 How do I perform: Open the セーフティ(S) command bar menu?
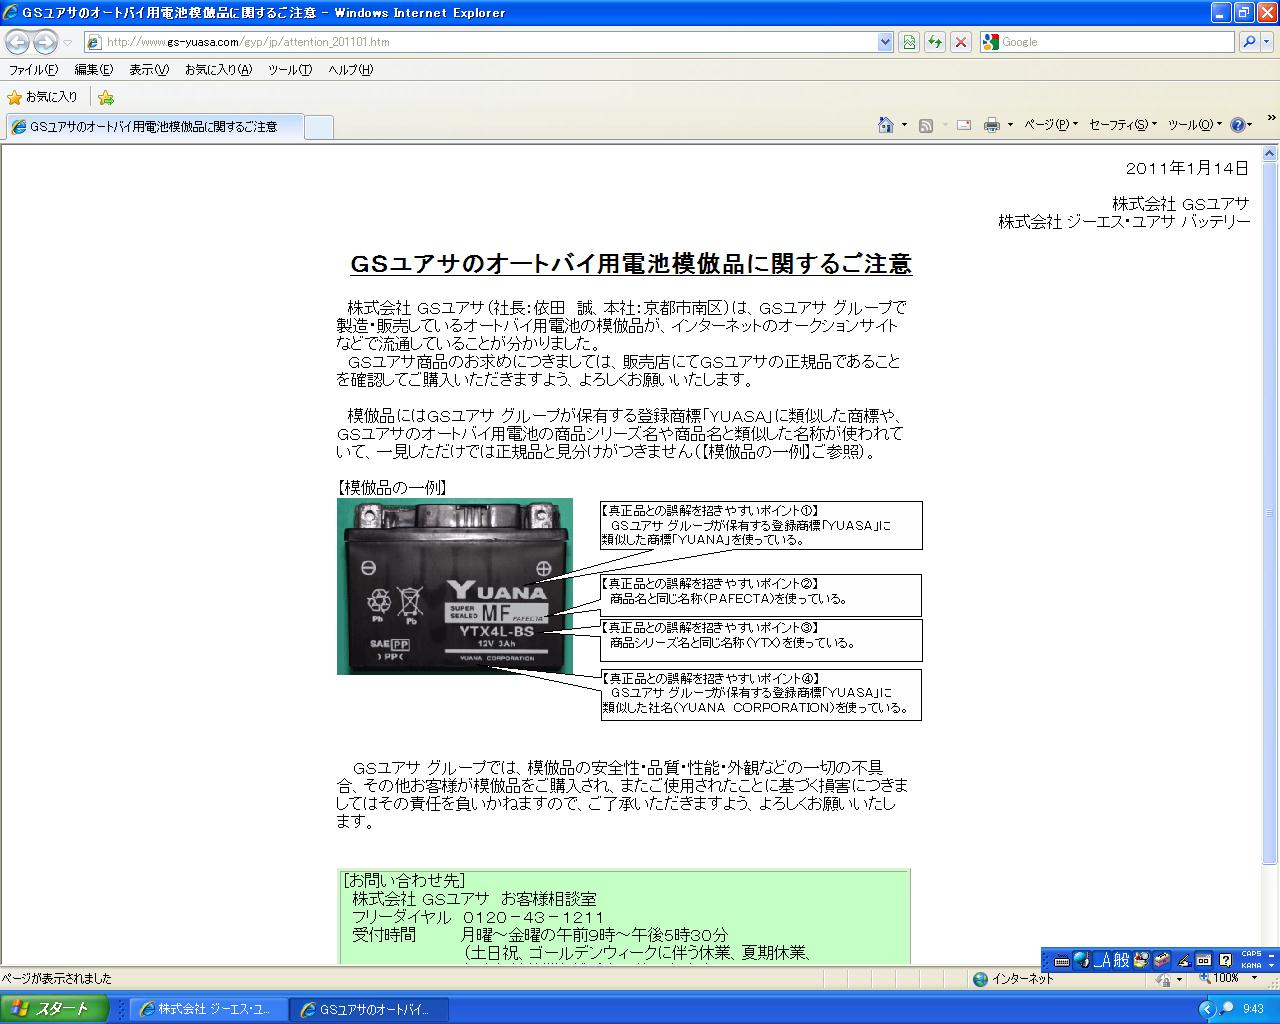(1122, 125)
